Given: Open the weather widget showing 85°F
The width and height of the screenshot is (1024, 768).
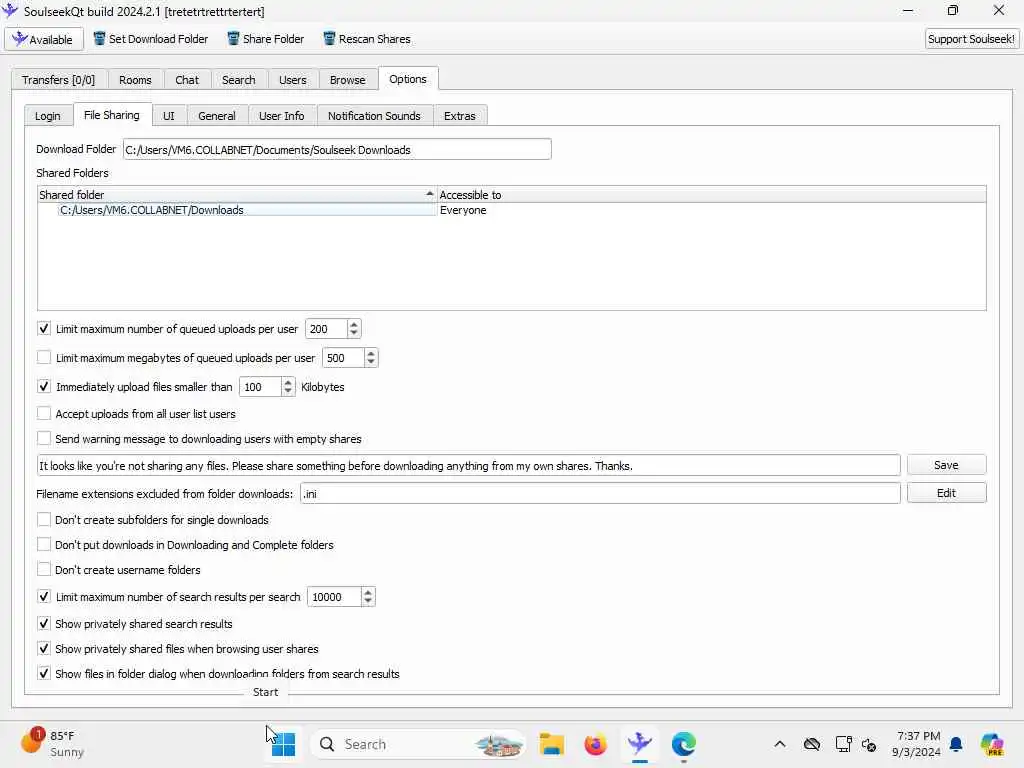Looking at the screenshot, I should [54, 744].
